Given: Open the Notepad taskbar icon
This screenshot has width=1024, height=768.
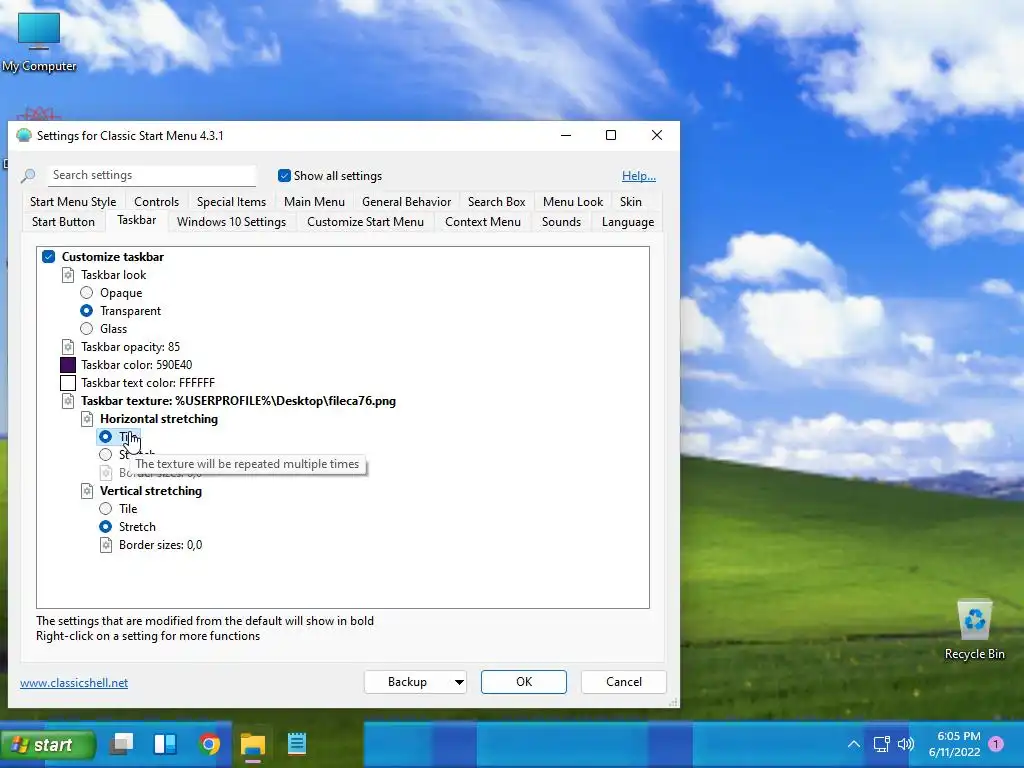Looking at the screenshot, I should [x=296, y=744].
